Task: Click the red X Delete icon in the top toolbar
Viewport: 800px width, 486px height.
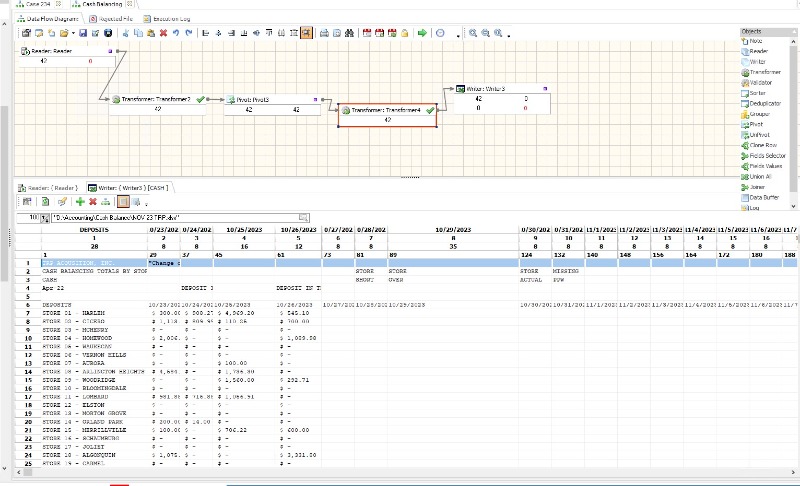Action: (163, 33)
